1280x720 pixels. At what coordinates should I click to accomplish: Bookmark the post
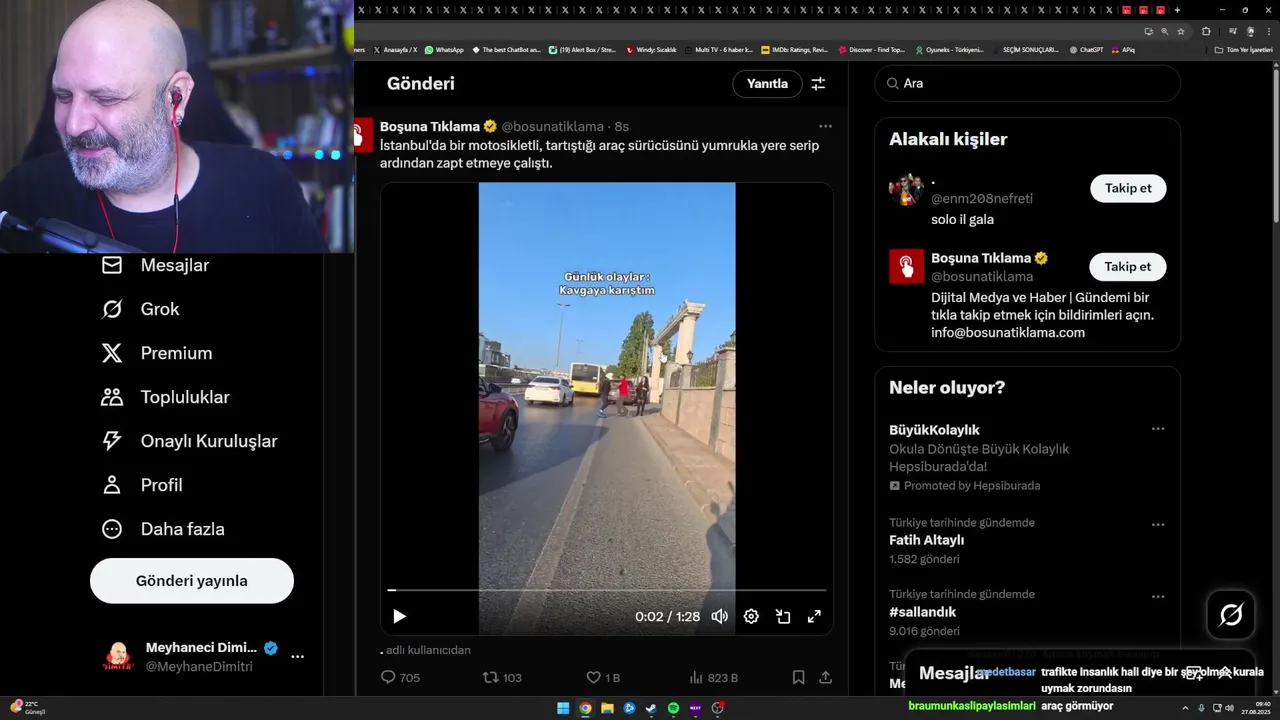pos(798,678)
